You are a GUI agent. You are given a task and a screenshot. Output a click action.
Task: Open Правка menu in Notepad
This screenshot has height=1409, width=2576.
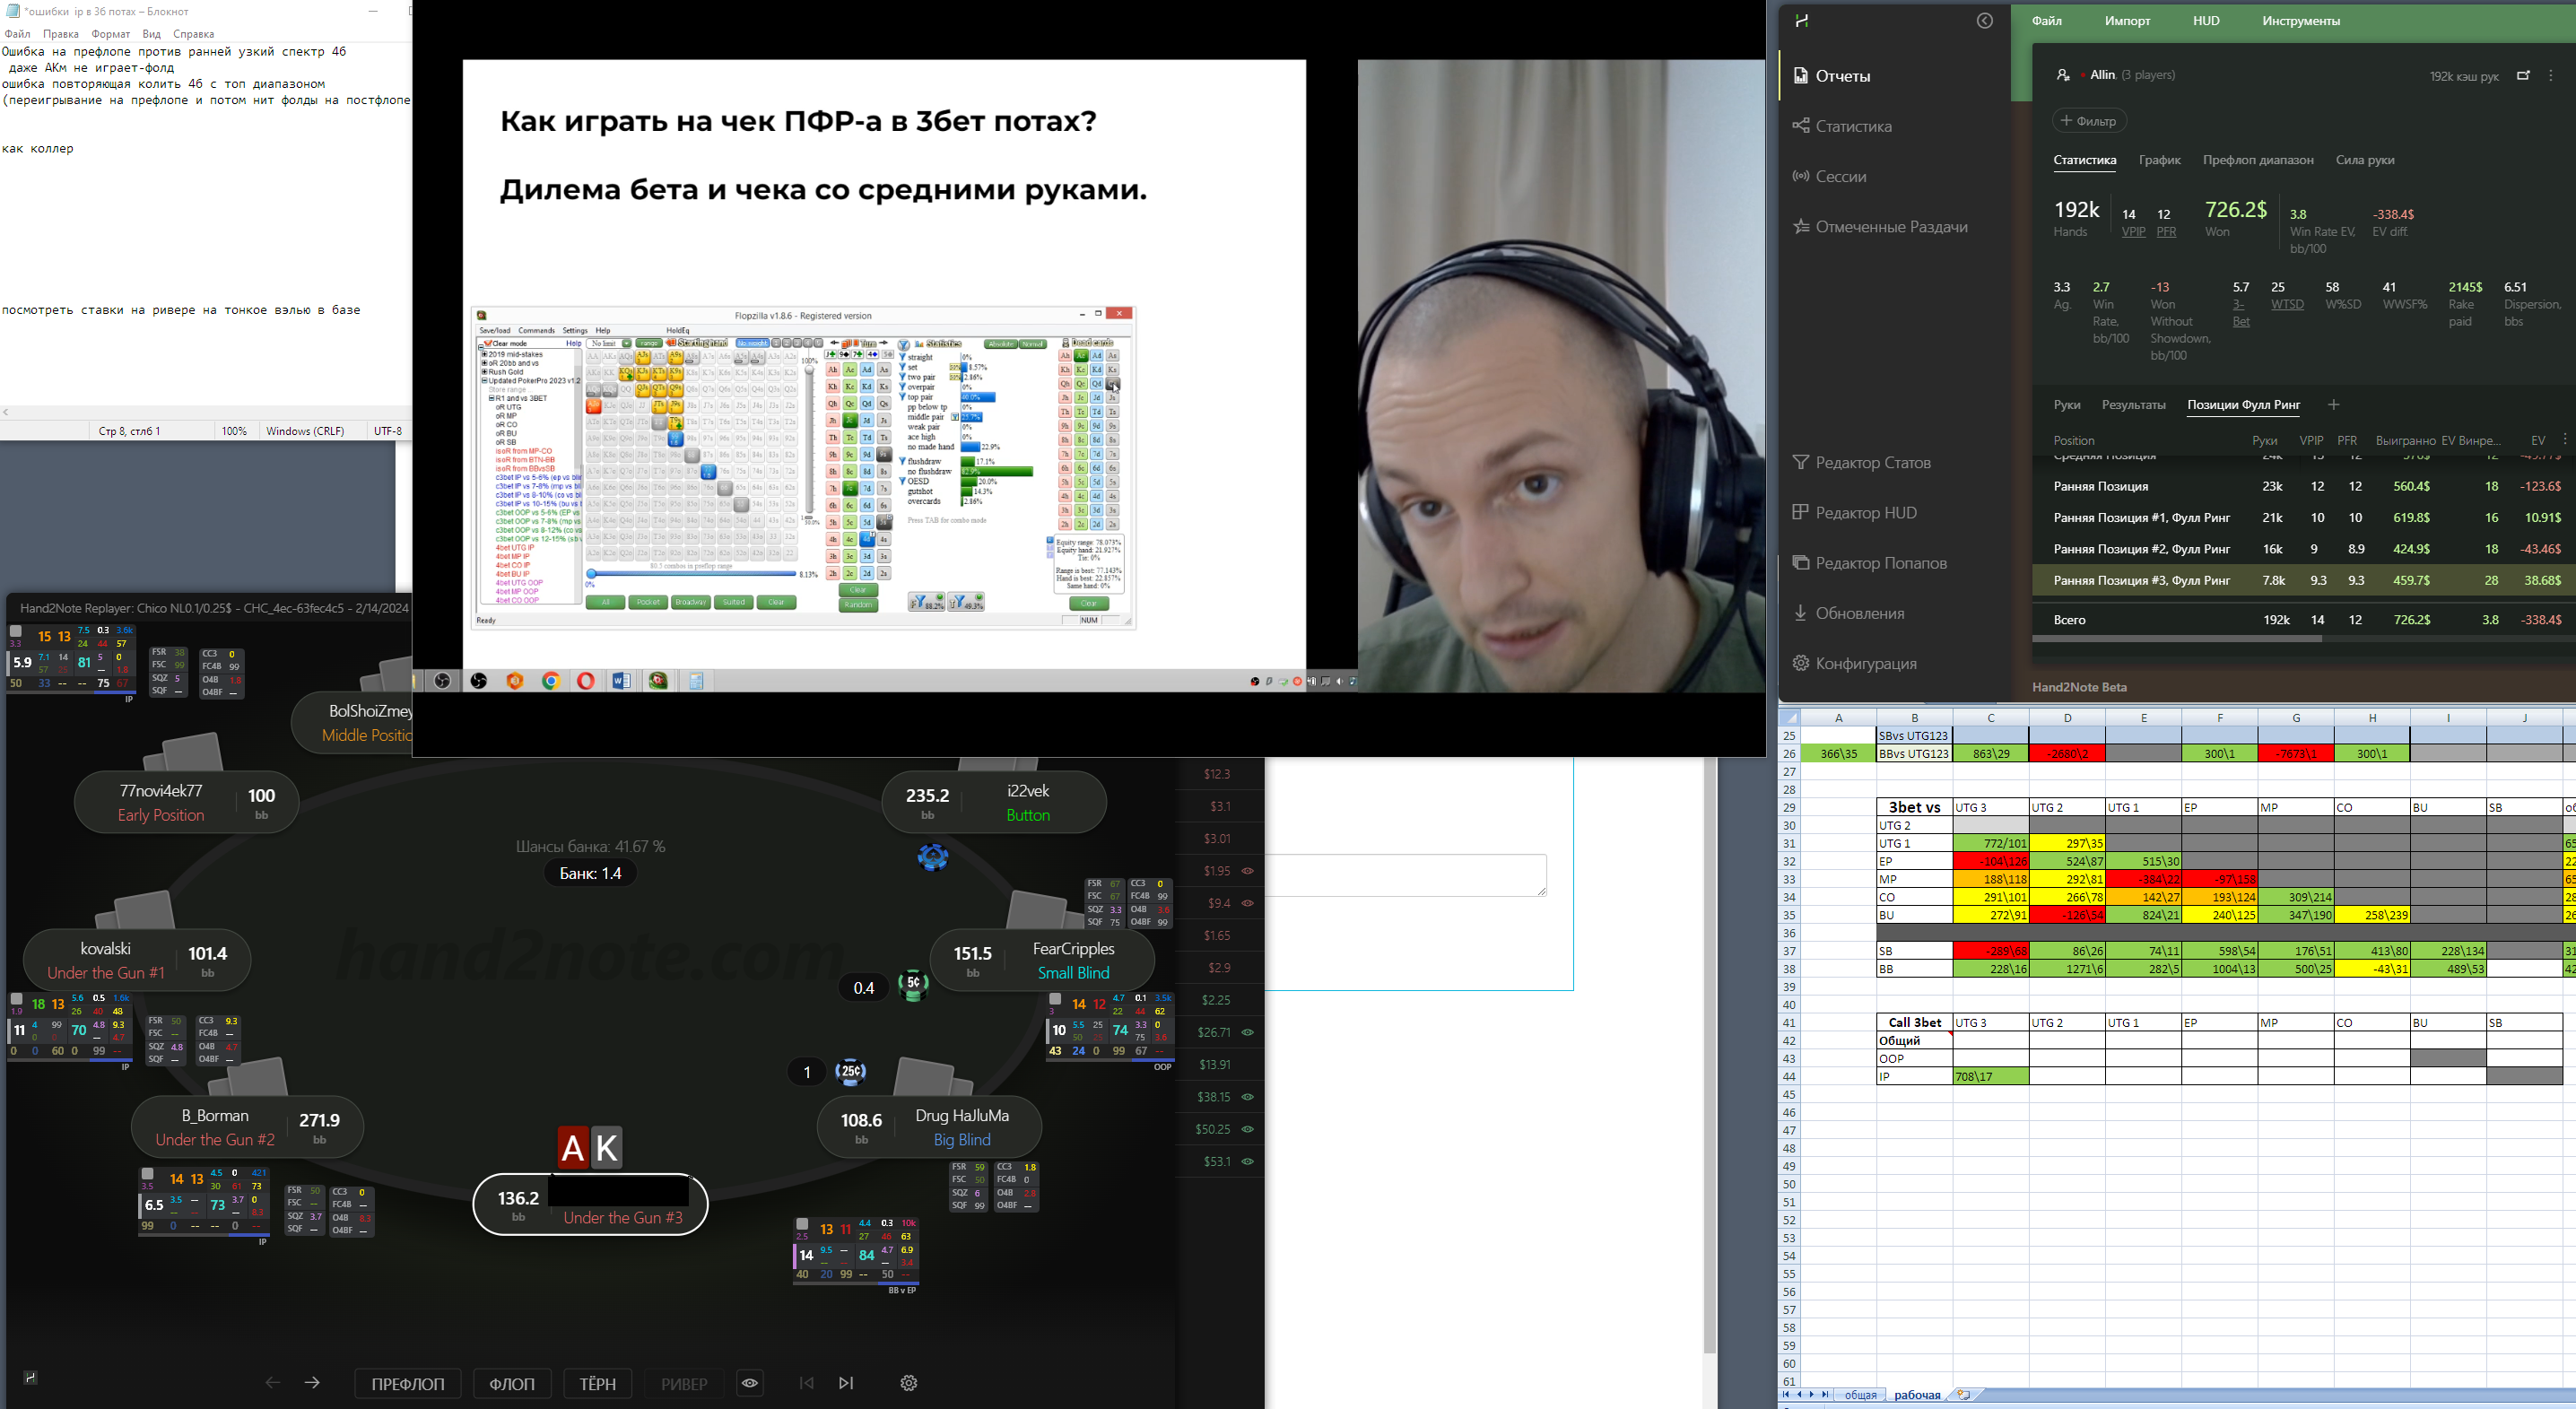click(61, 34)
